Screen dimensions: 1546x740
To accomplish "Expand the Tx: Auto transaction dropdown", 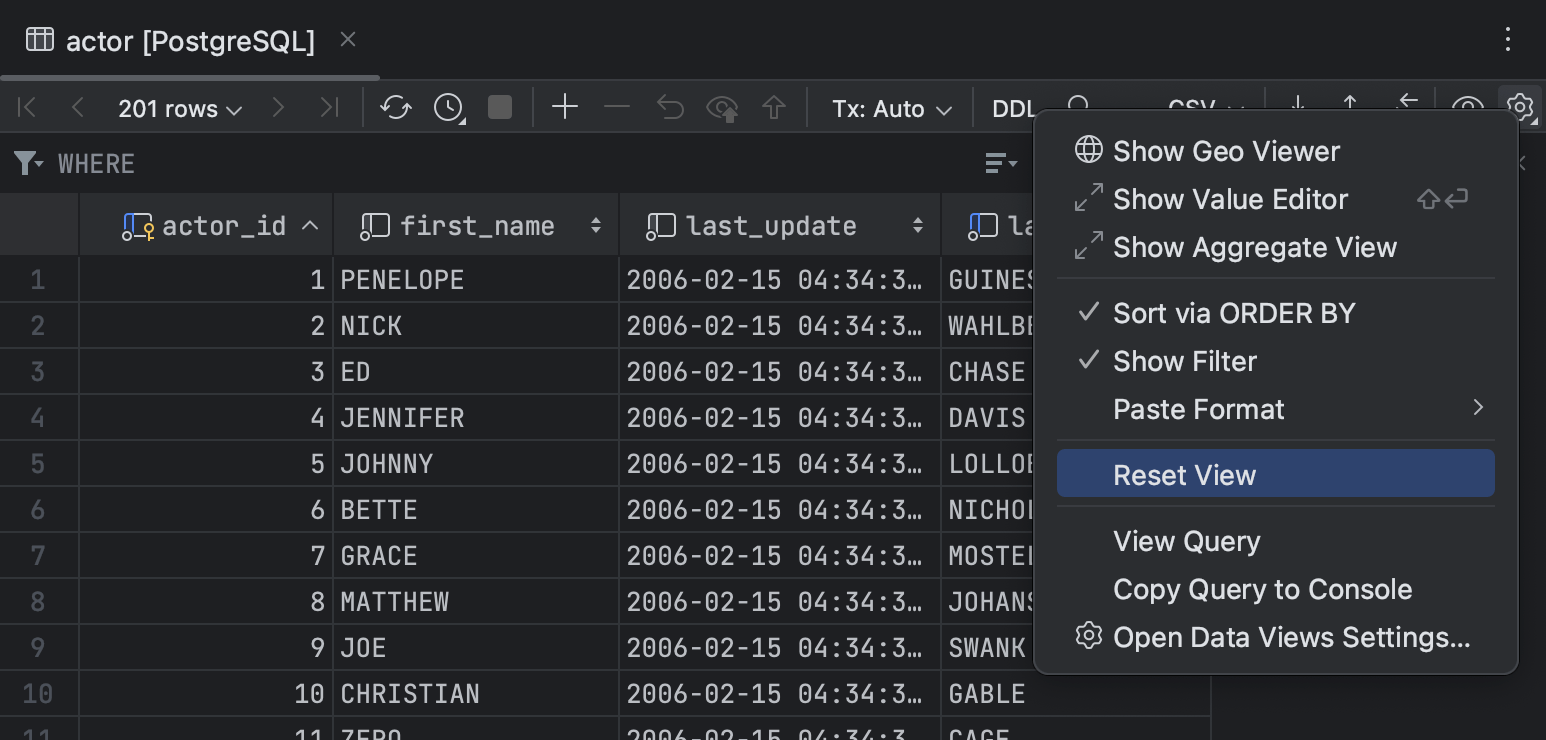I will click(889, 108).
